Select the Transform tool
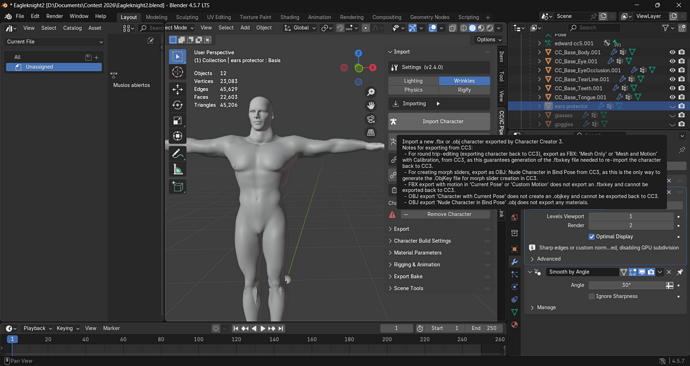Screen dimensions: 690x366 pos(178,136)
